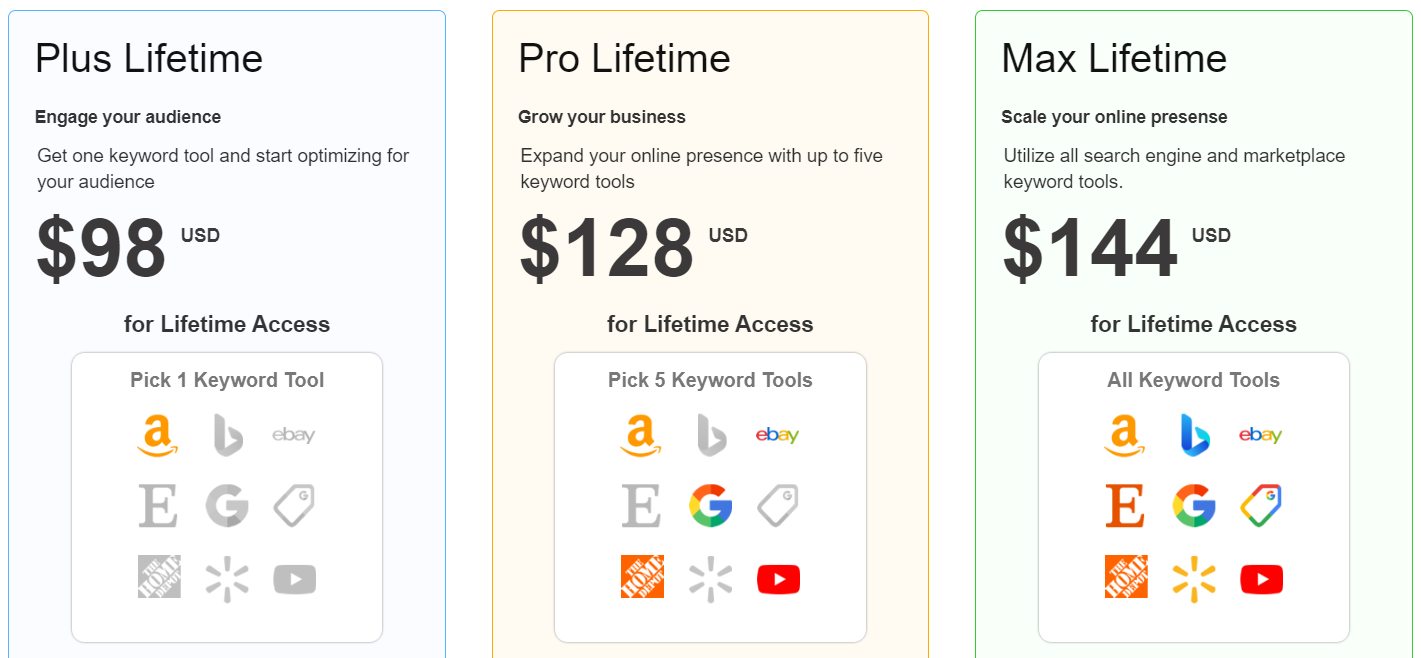Pick the yellow Walmart spark in Max Lifetime

pos(1194,579)
